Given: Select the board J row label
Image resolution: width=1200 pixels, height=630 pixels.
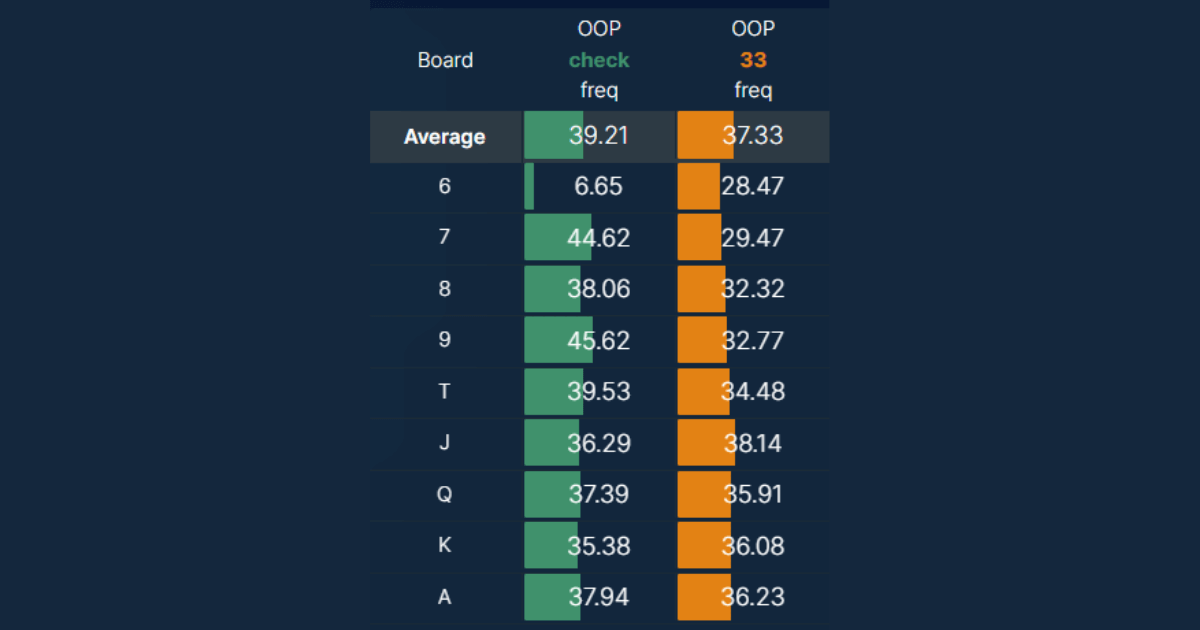Looking at the screenshot, I should click(445, 442).
